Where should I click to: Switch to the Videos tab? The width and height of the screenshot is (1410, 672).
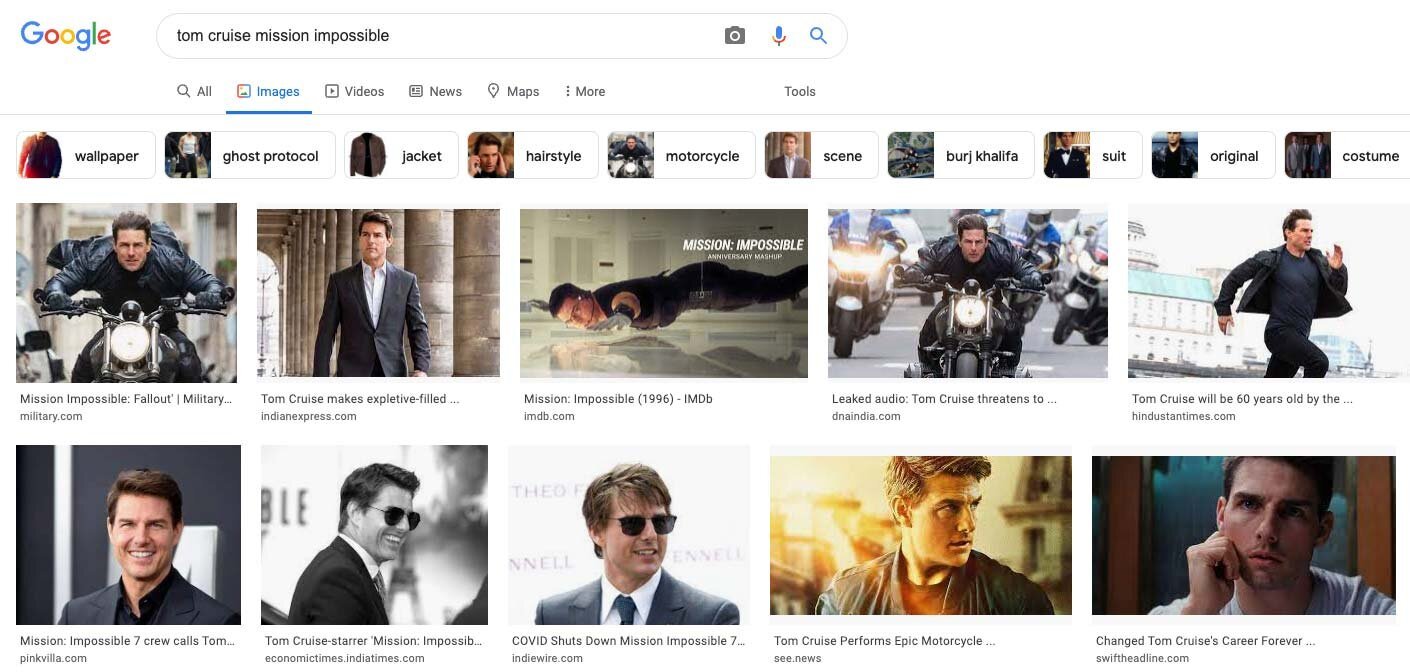pos(355,91)
